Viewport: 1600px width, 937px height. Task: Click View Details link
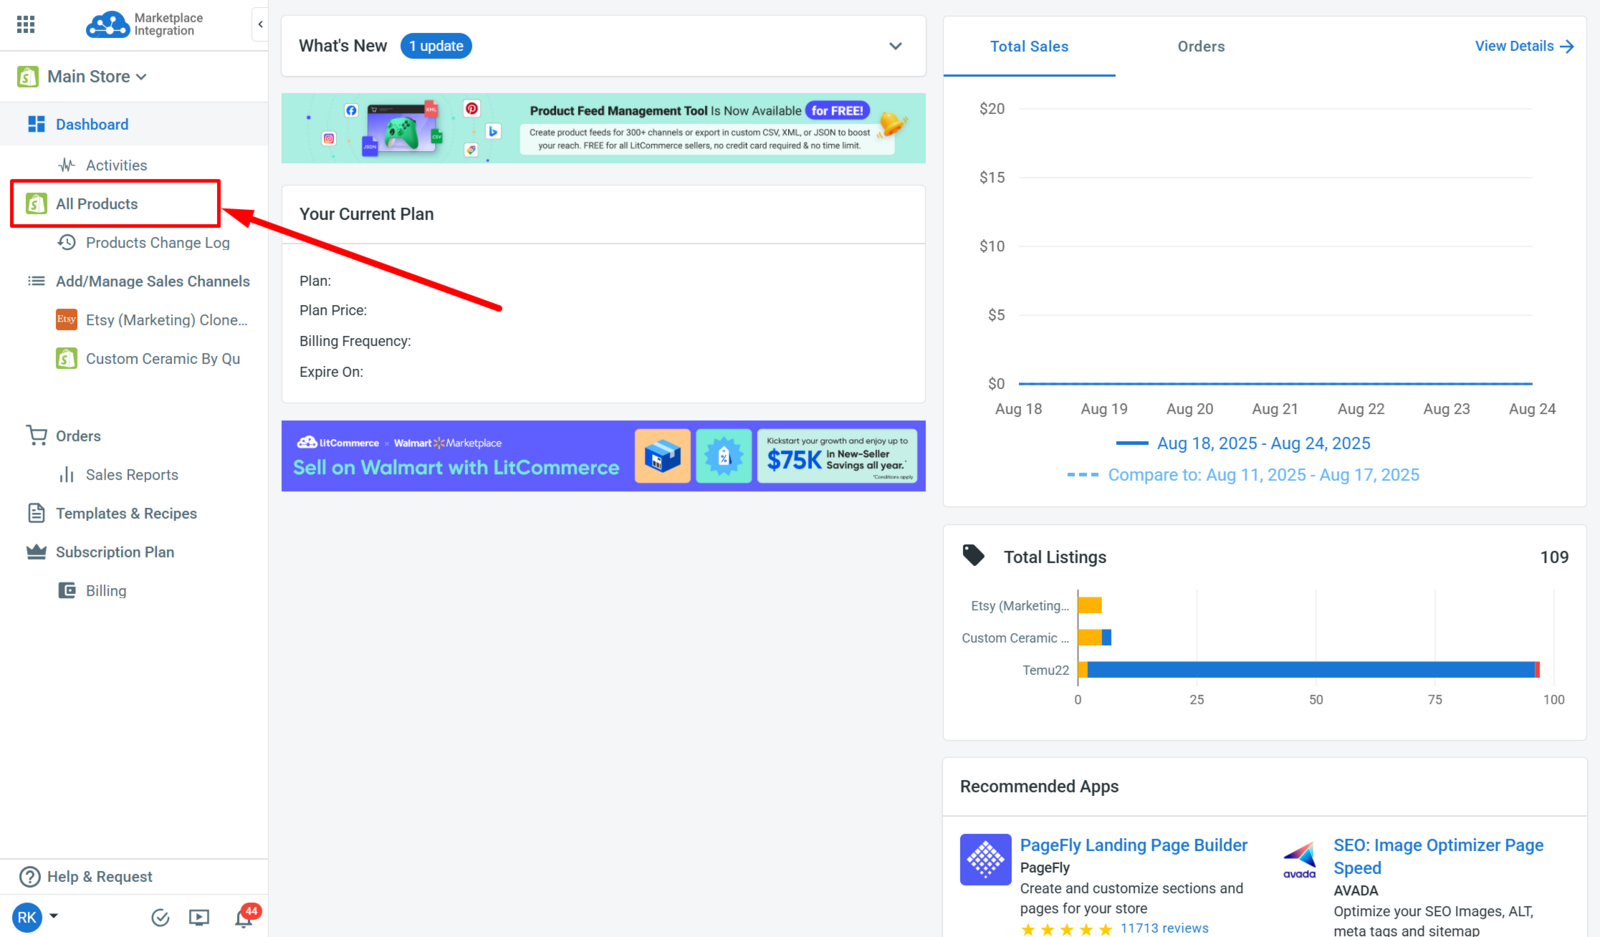click(x=1524, y=46)
